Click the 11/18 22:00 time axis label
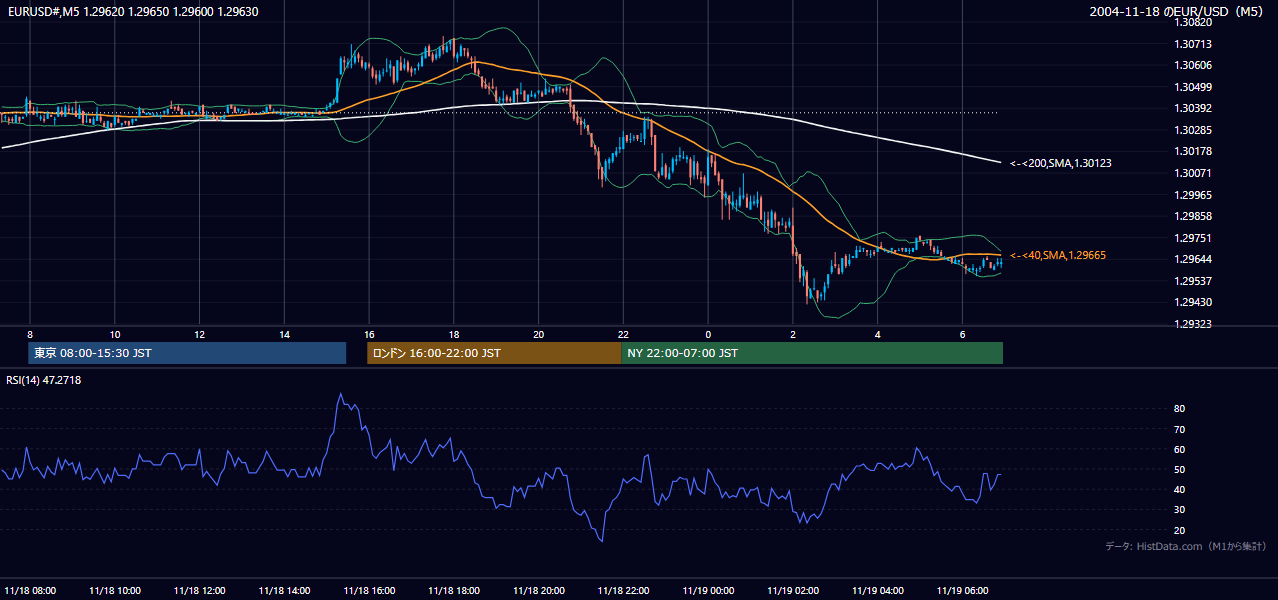The height and width of the screenshot is (600, 1278). point(623,590)
